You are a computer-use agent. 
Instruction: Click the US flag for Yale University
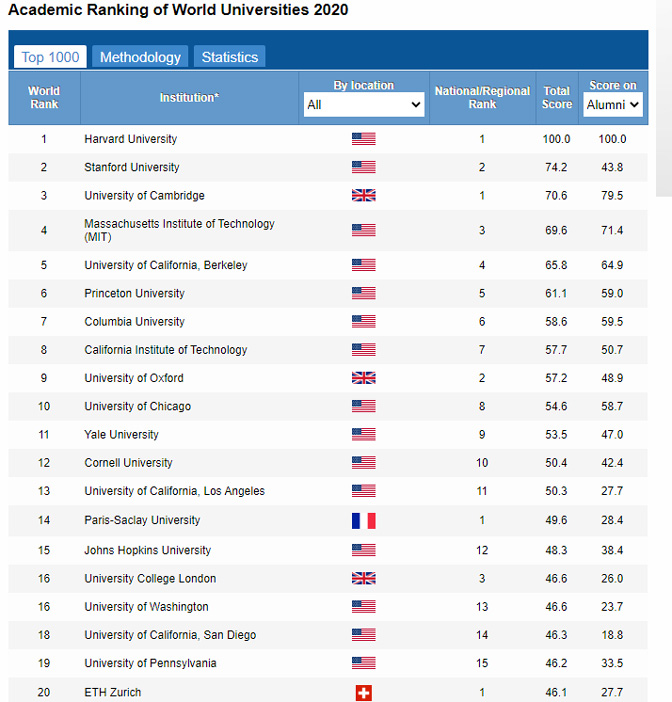[x=363, y=434]
